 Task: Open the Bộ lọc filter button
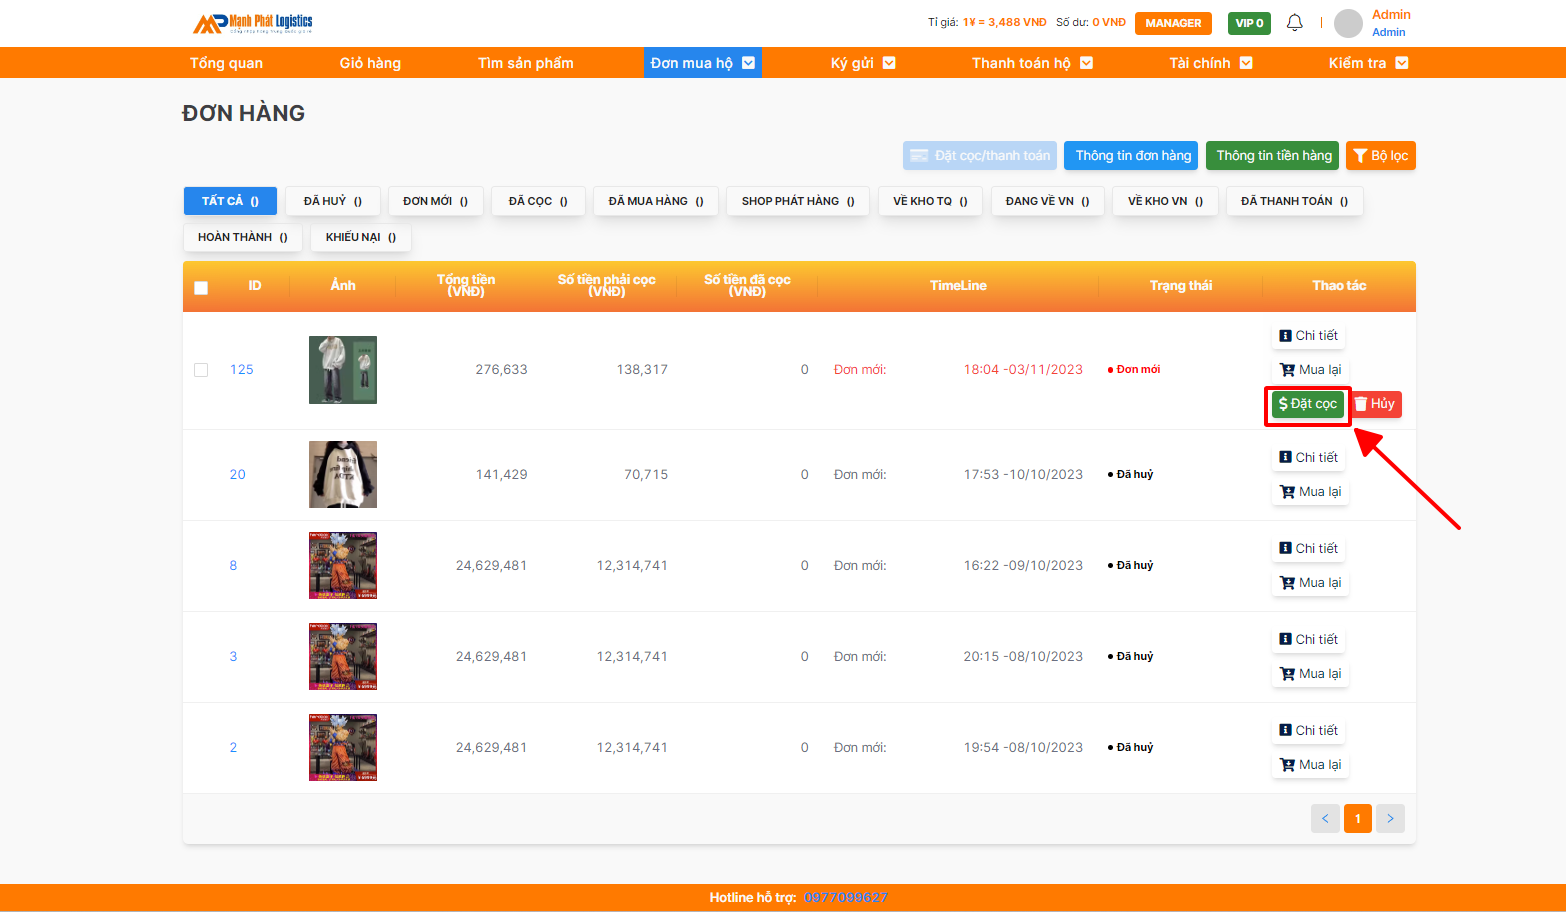point(1380,156)
